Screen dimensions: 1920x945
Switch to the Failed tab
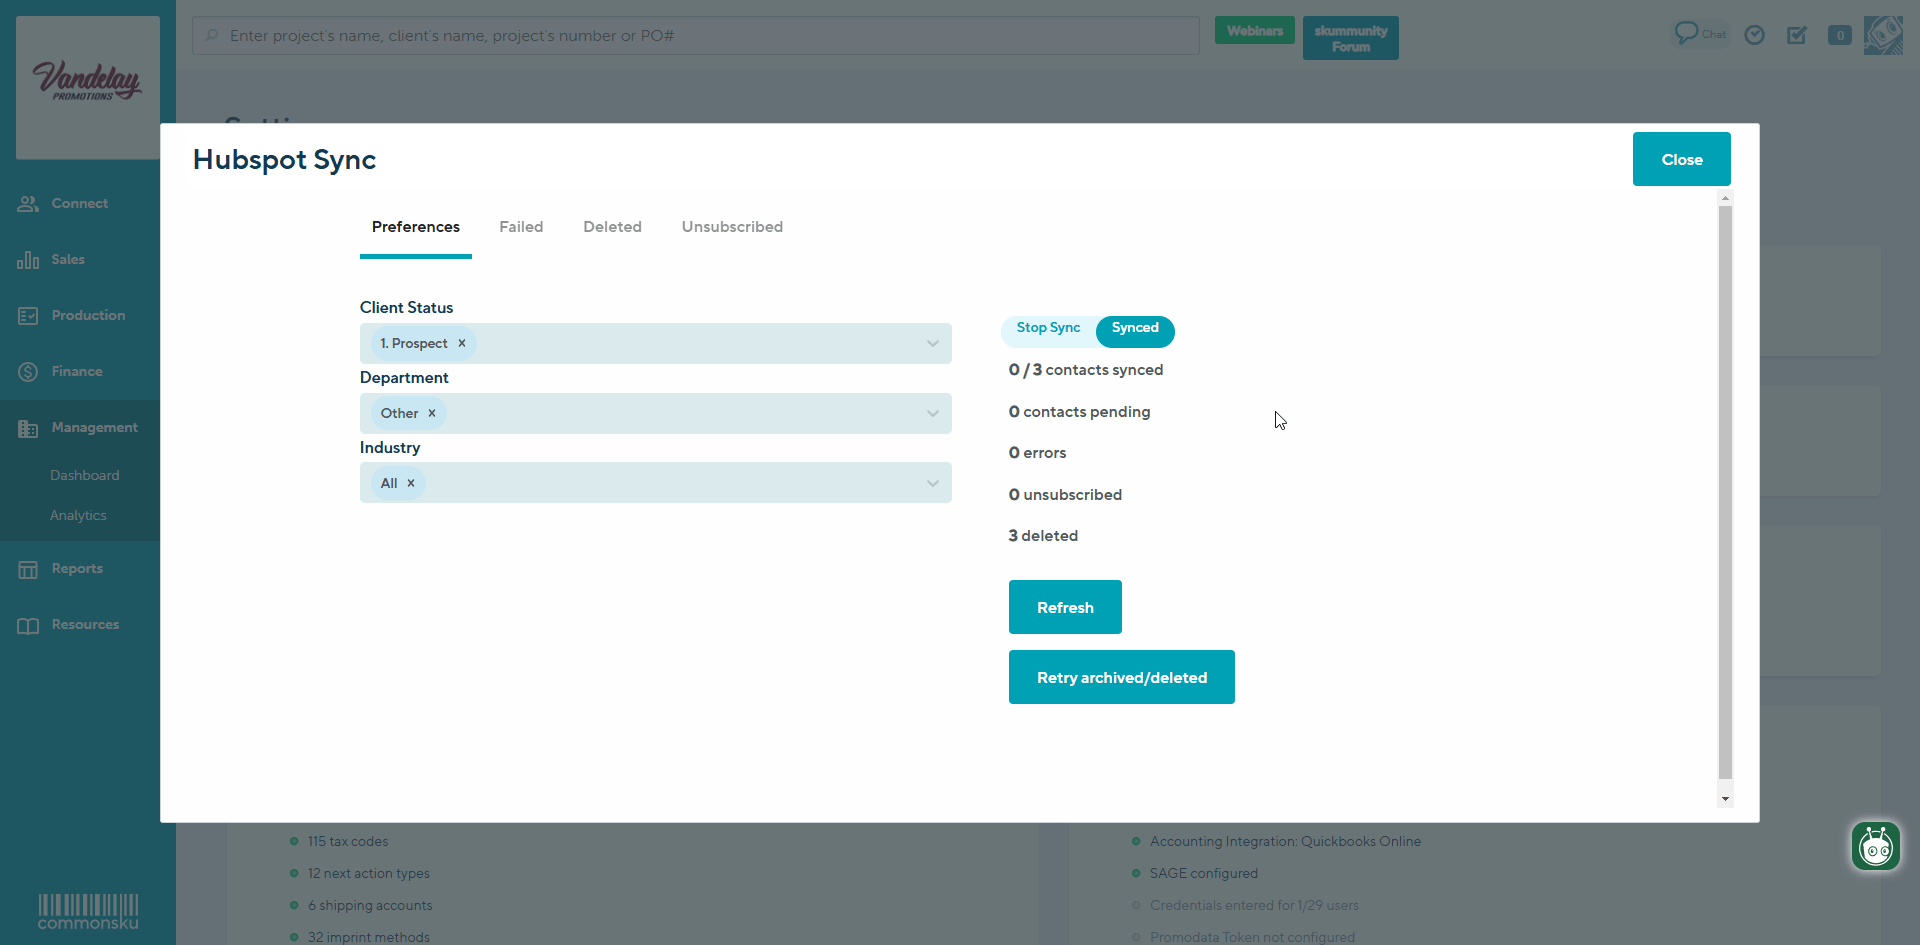(x=521, y=227)
